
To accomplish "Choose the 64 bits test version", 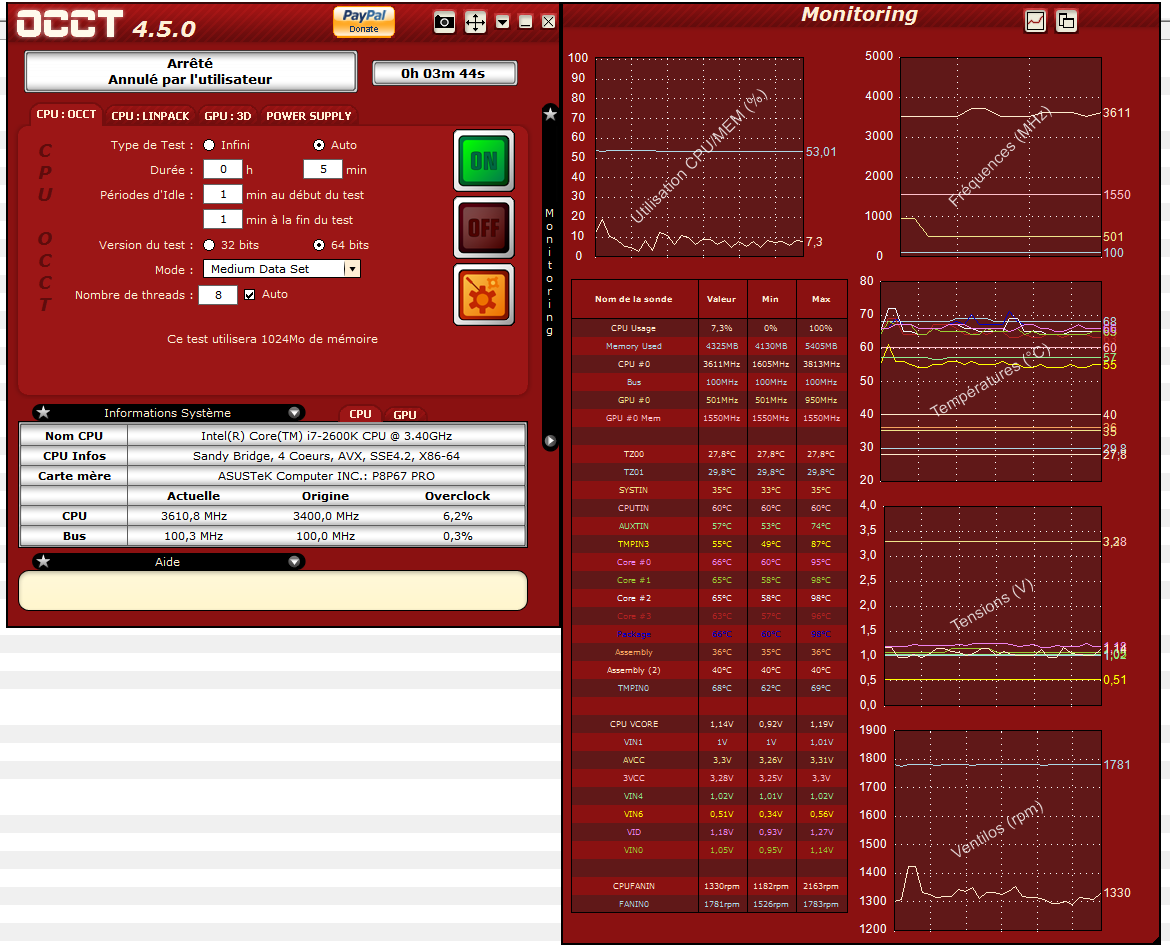I will click(319, 245).
